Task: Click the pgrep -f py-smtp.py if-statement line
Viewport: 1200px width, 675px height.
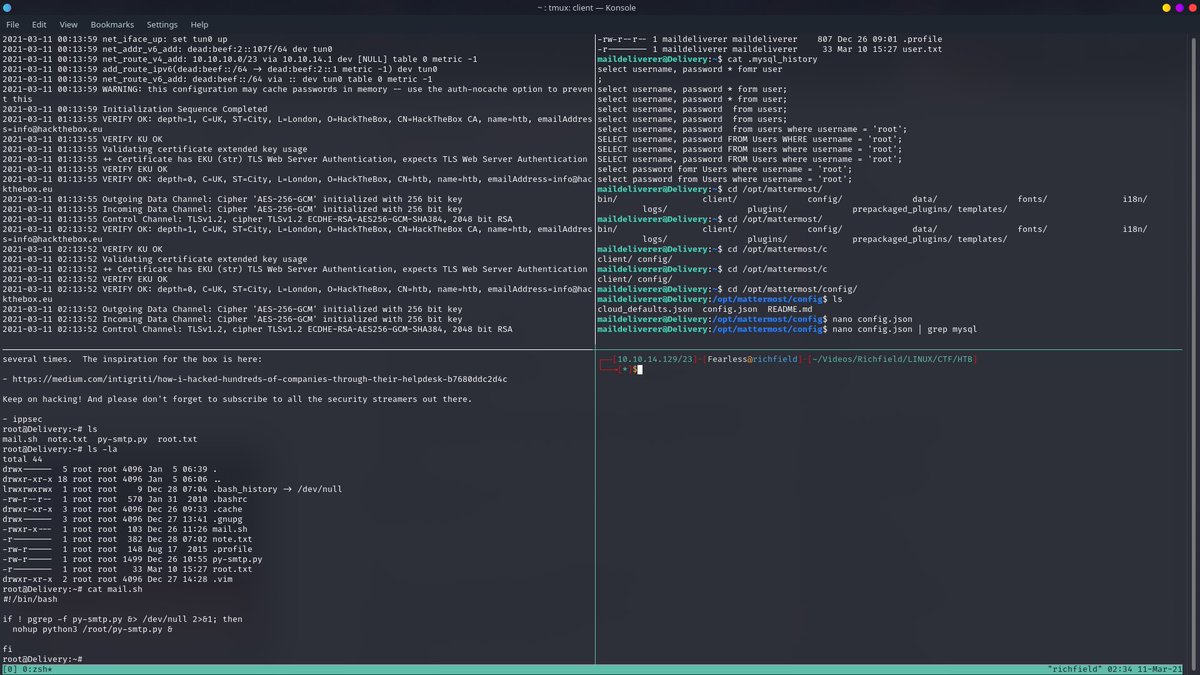Action: click(x=122, y=618)
